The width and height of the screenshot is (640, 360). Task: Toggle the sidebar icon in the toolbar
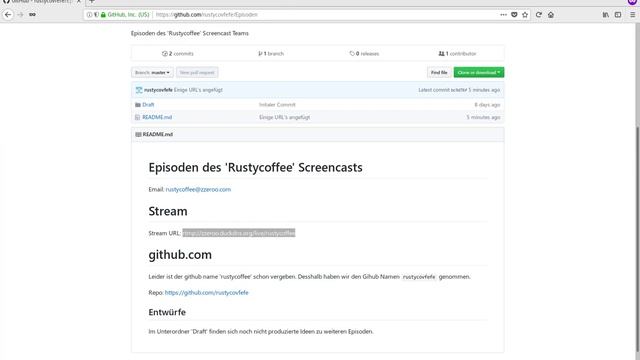pos(618,15)
